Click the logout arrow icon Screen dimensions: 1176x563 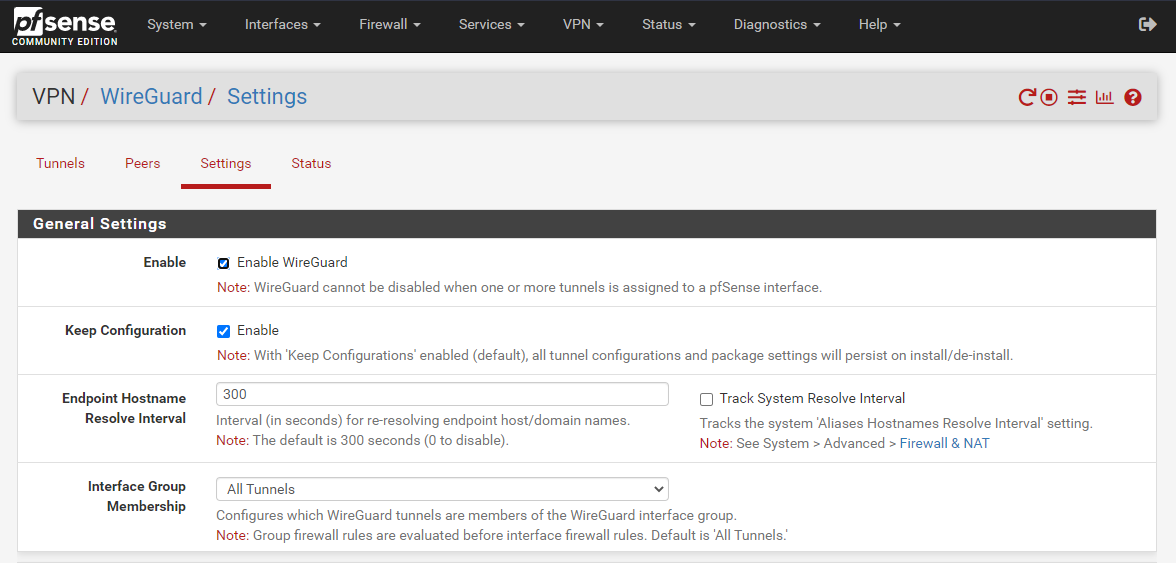[x=1148, y=24]
